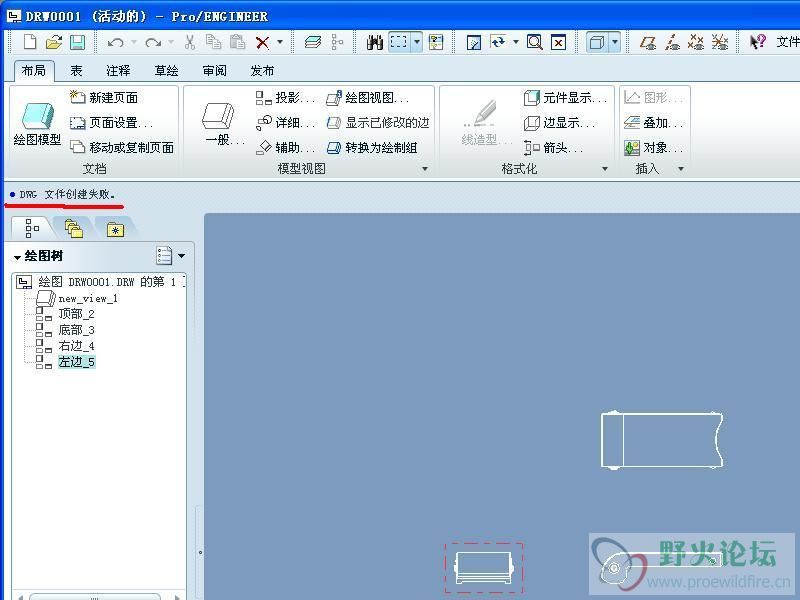Click 页面设置 button
Viewport: 800px width, 600px height.
(111, 122)
